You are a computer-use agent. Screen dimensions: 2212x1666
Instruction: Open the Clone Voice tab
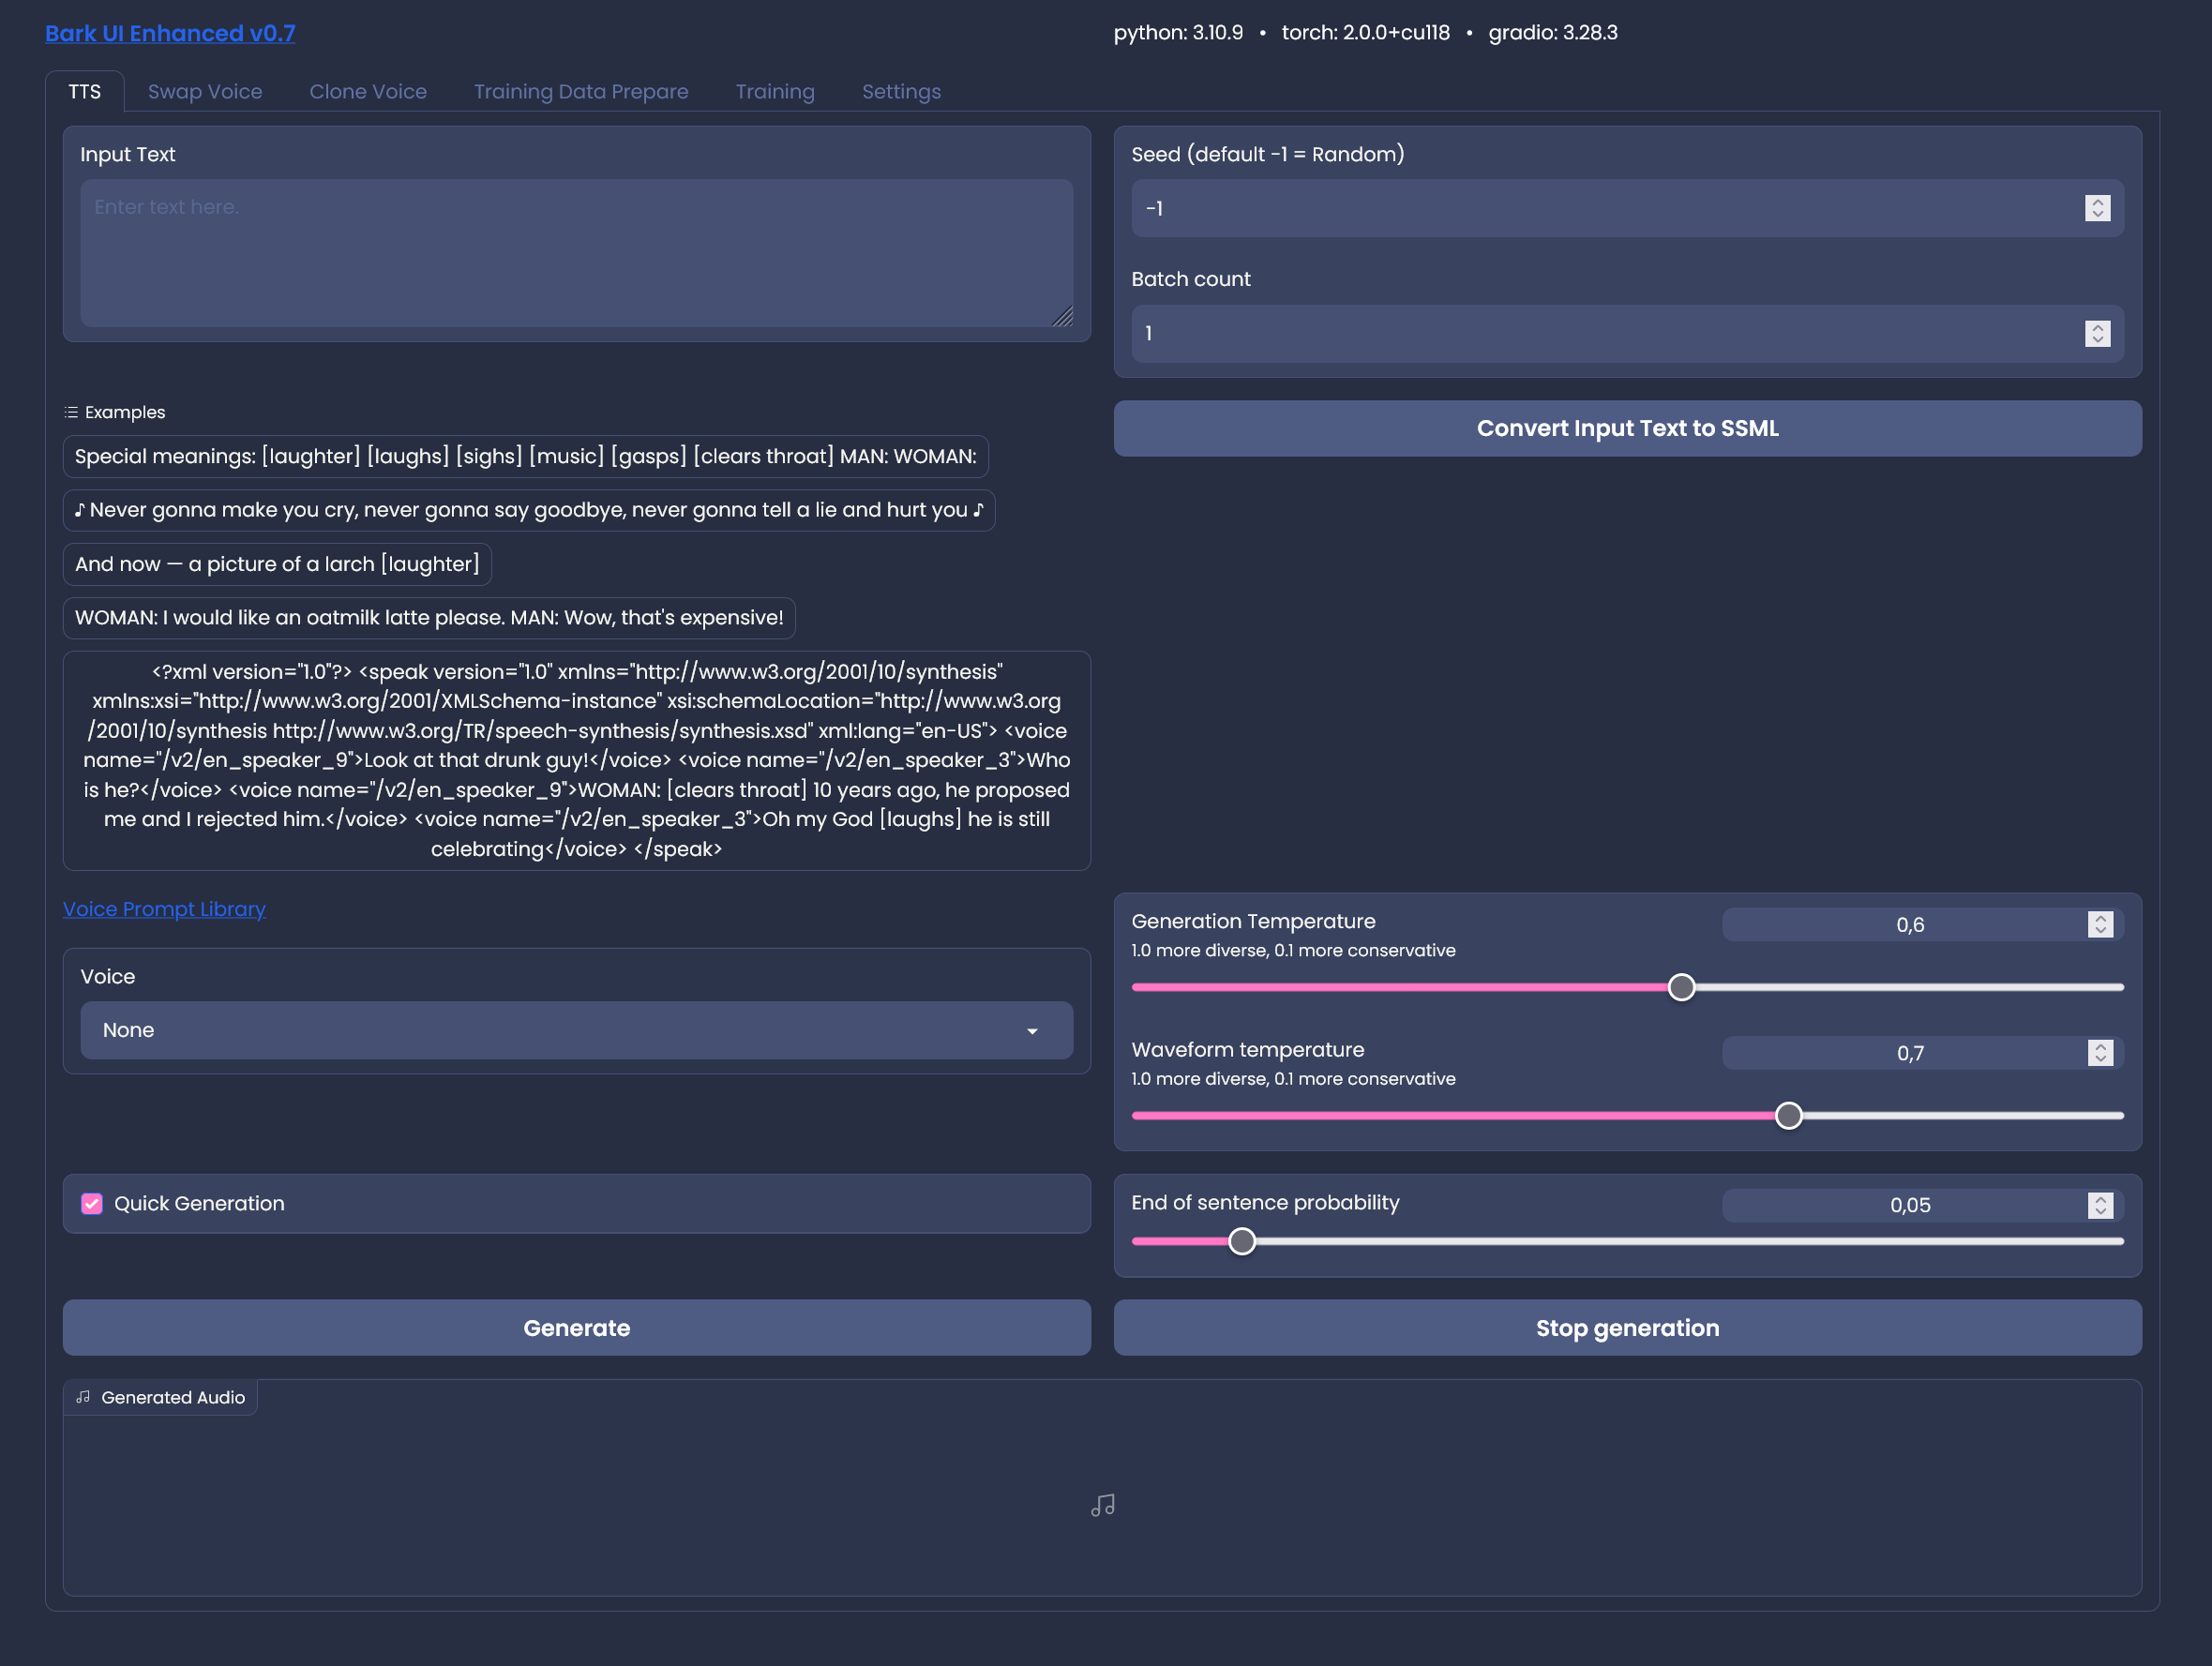pyautogui.click(x=368, y=91)
